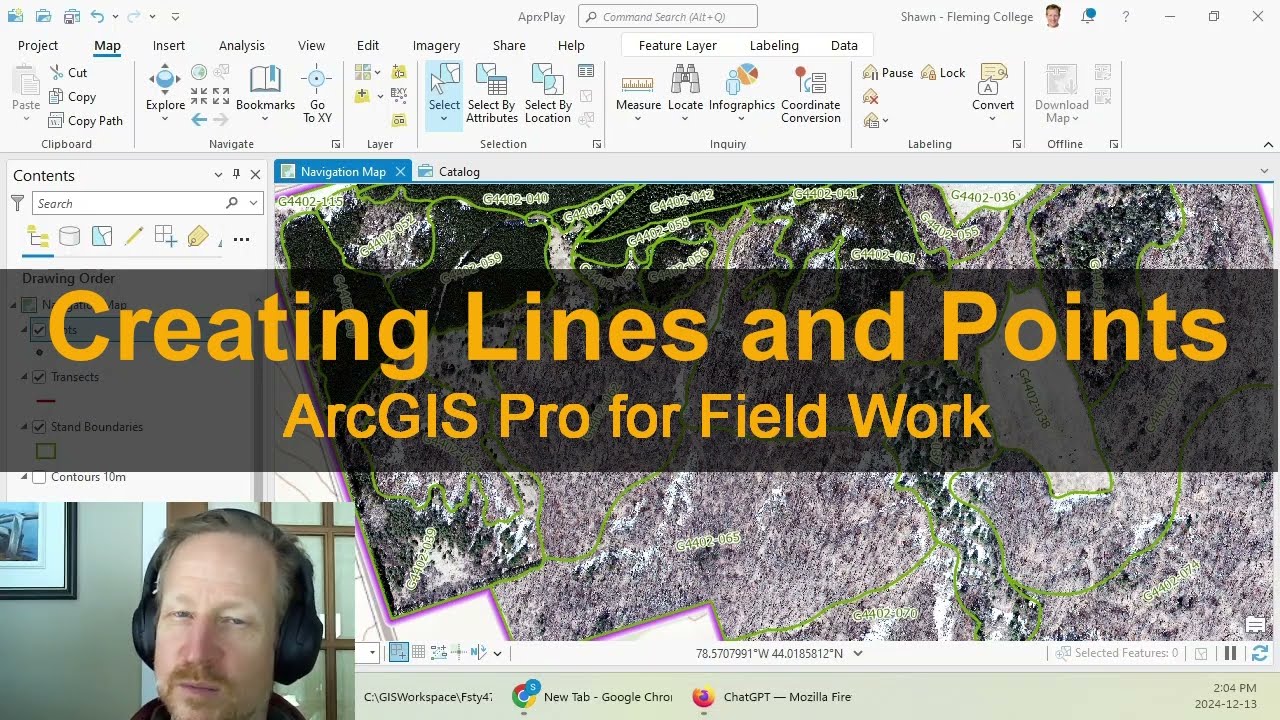Open the Select tool dropdown arrow
Screen dimensions: 1280x720
(444, 120)
